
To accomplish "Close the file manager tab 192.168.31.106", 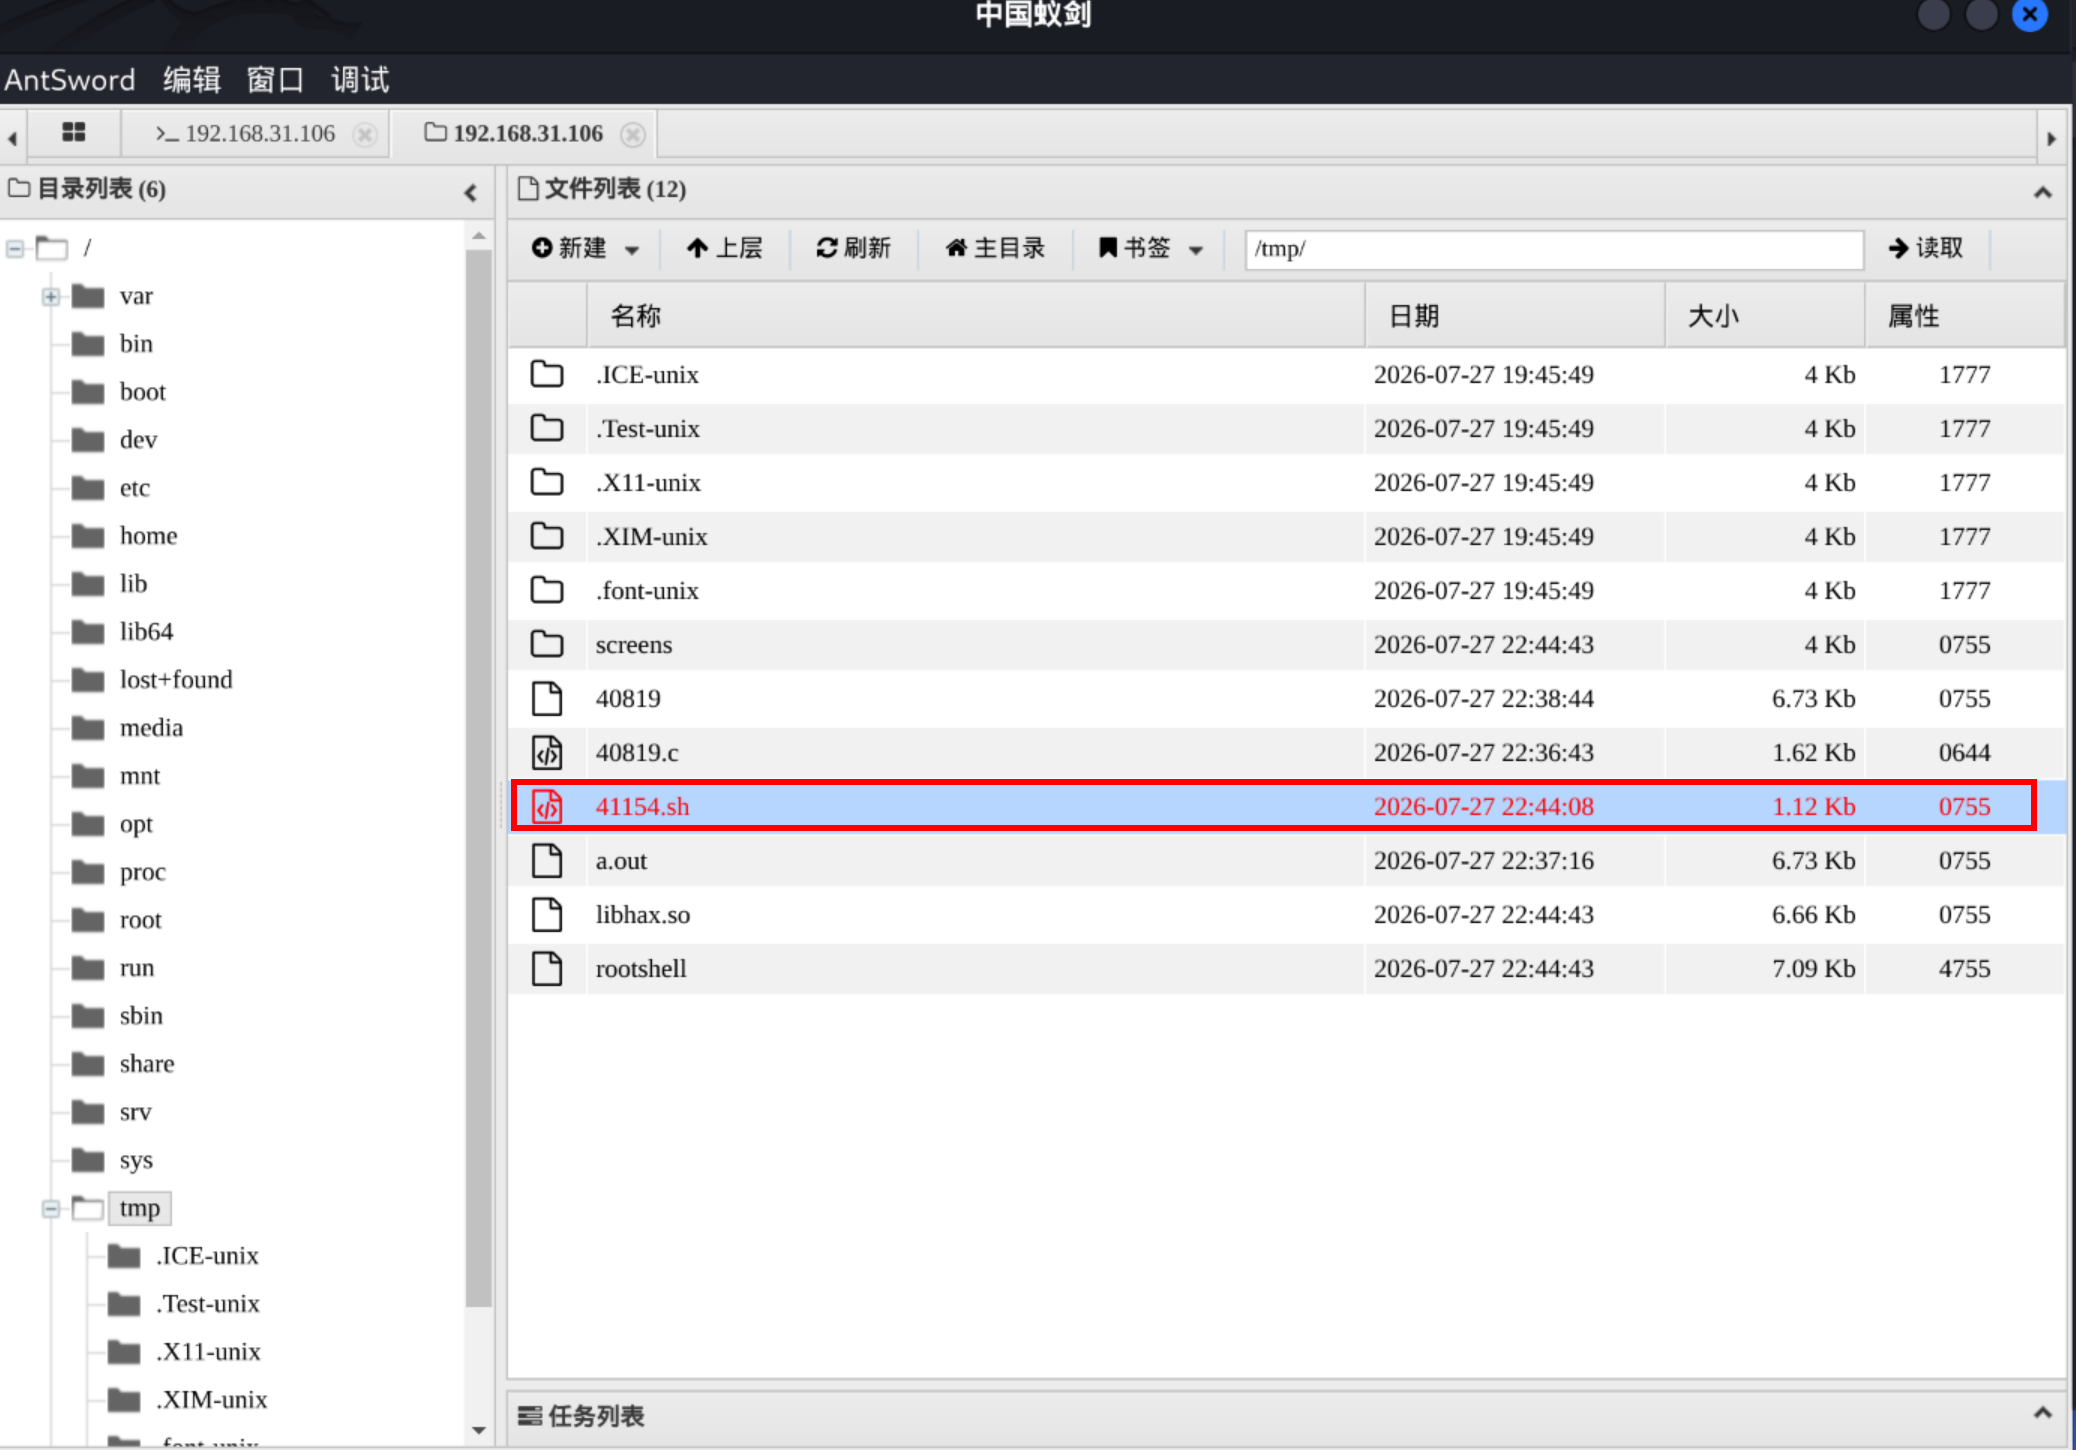I will click(633, 134).
